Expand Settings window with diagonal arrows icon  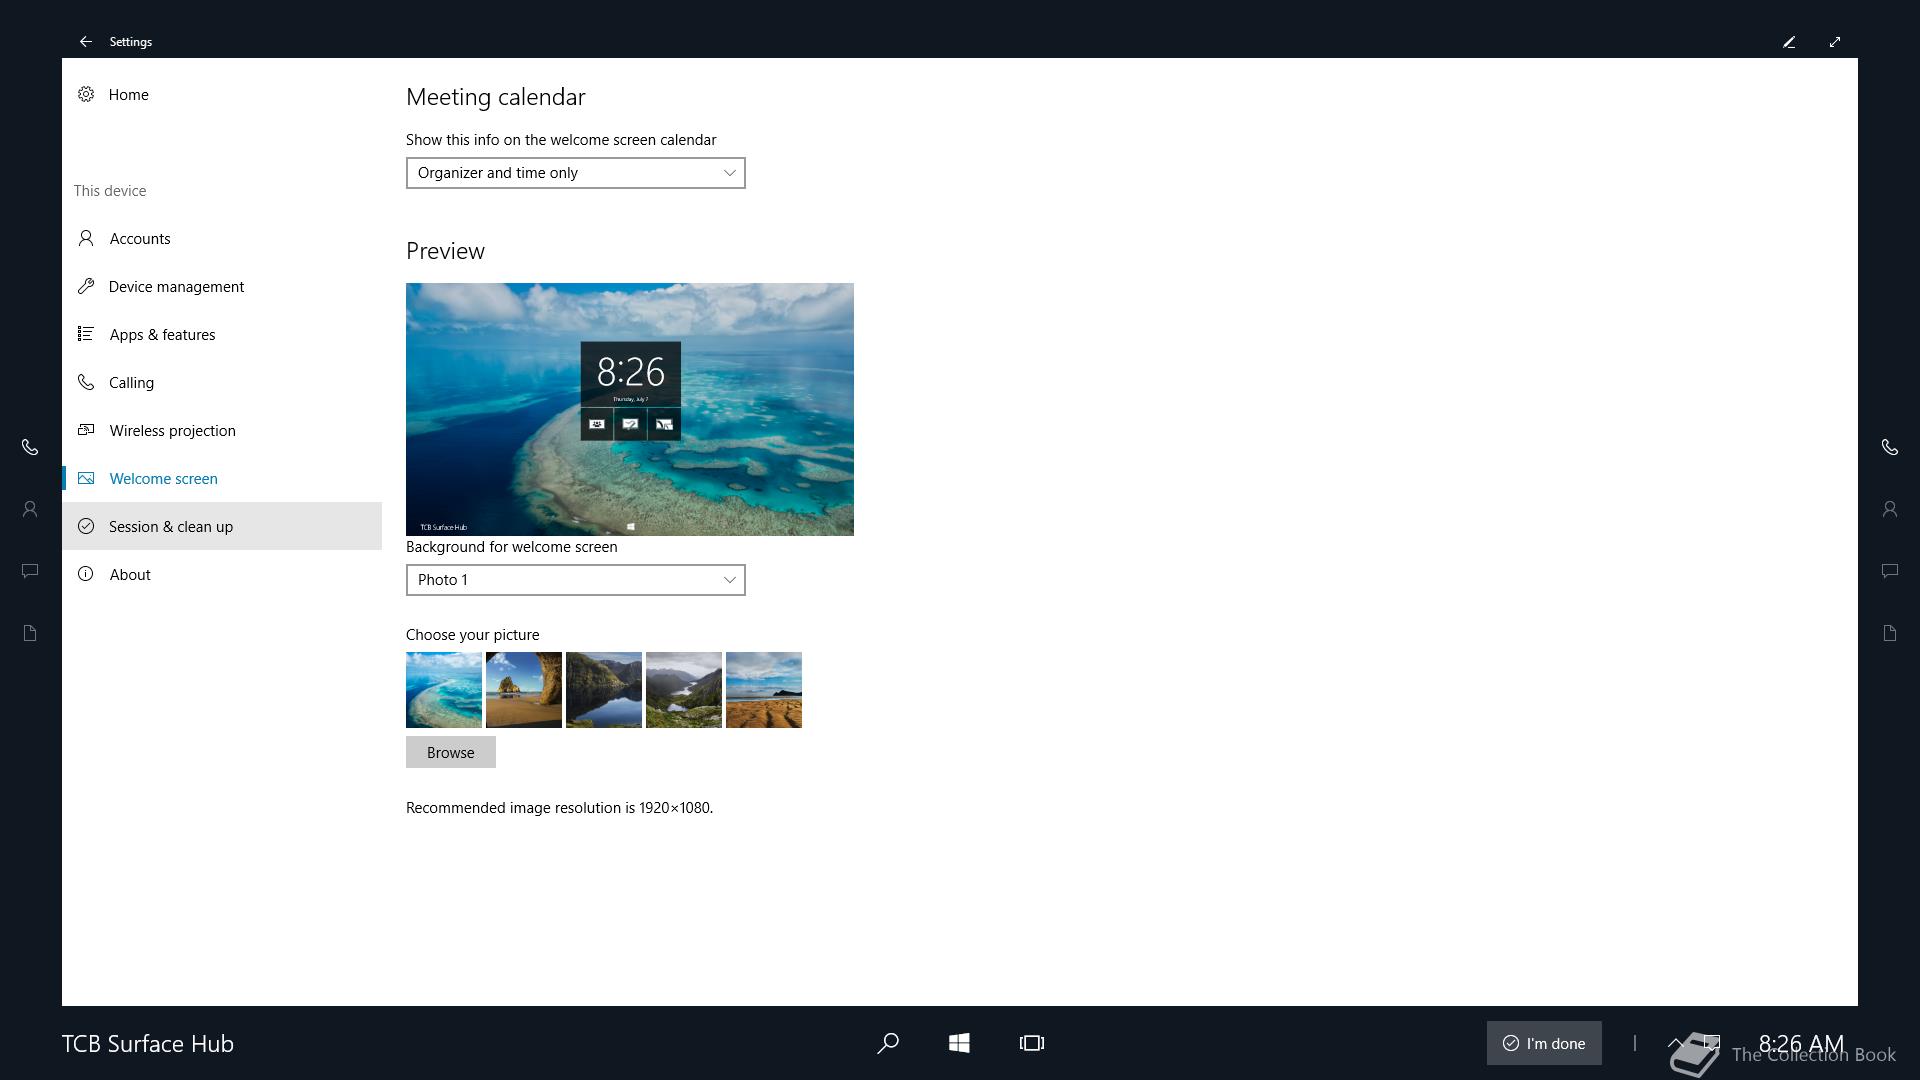(x=1835, y=42)
